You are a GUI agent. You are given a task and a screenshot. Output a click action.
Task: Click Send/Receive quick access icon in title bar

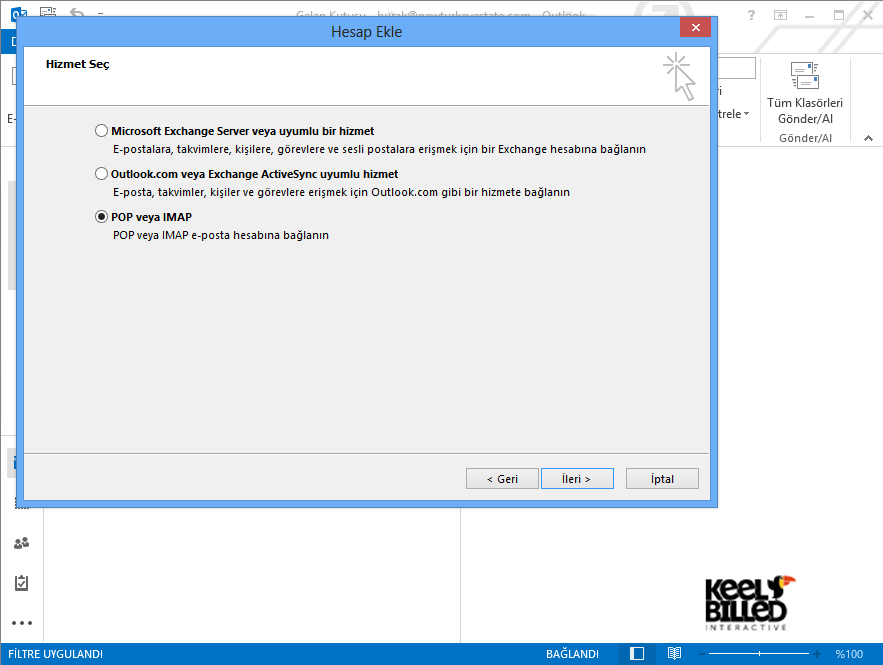pos(48,11)
